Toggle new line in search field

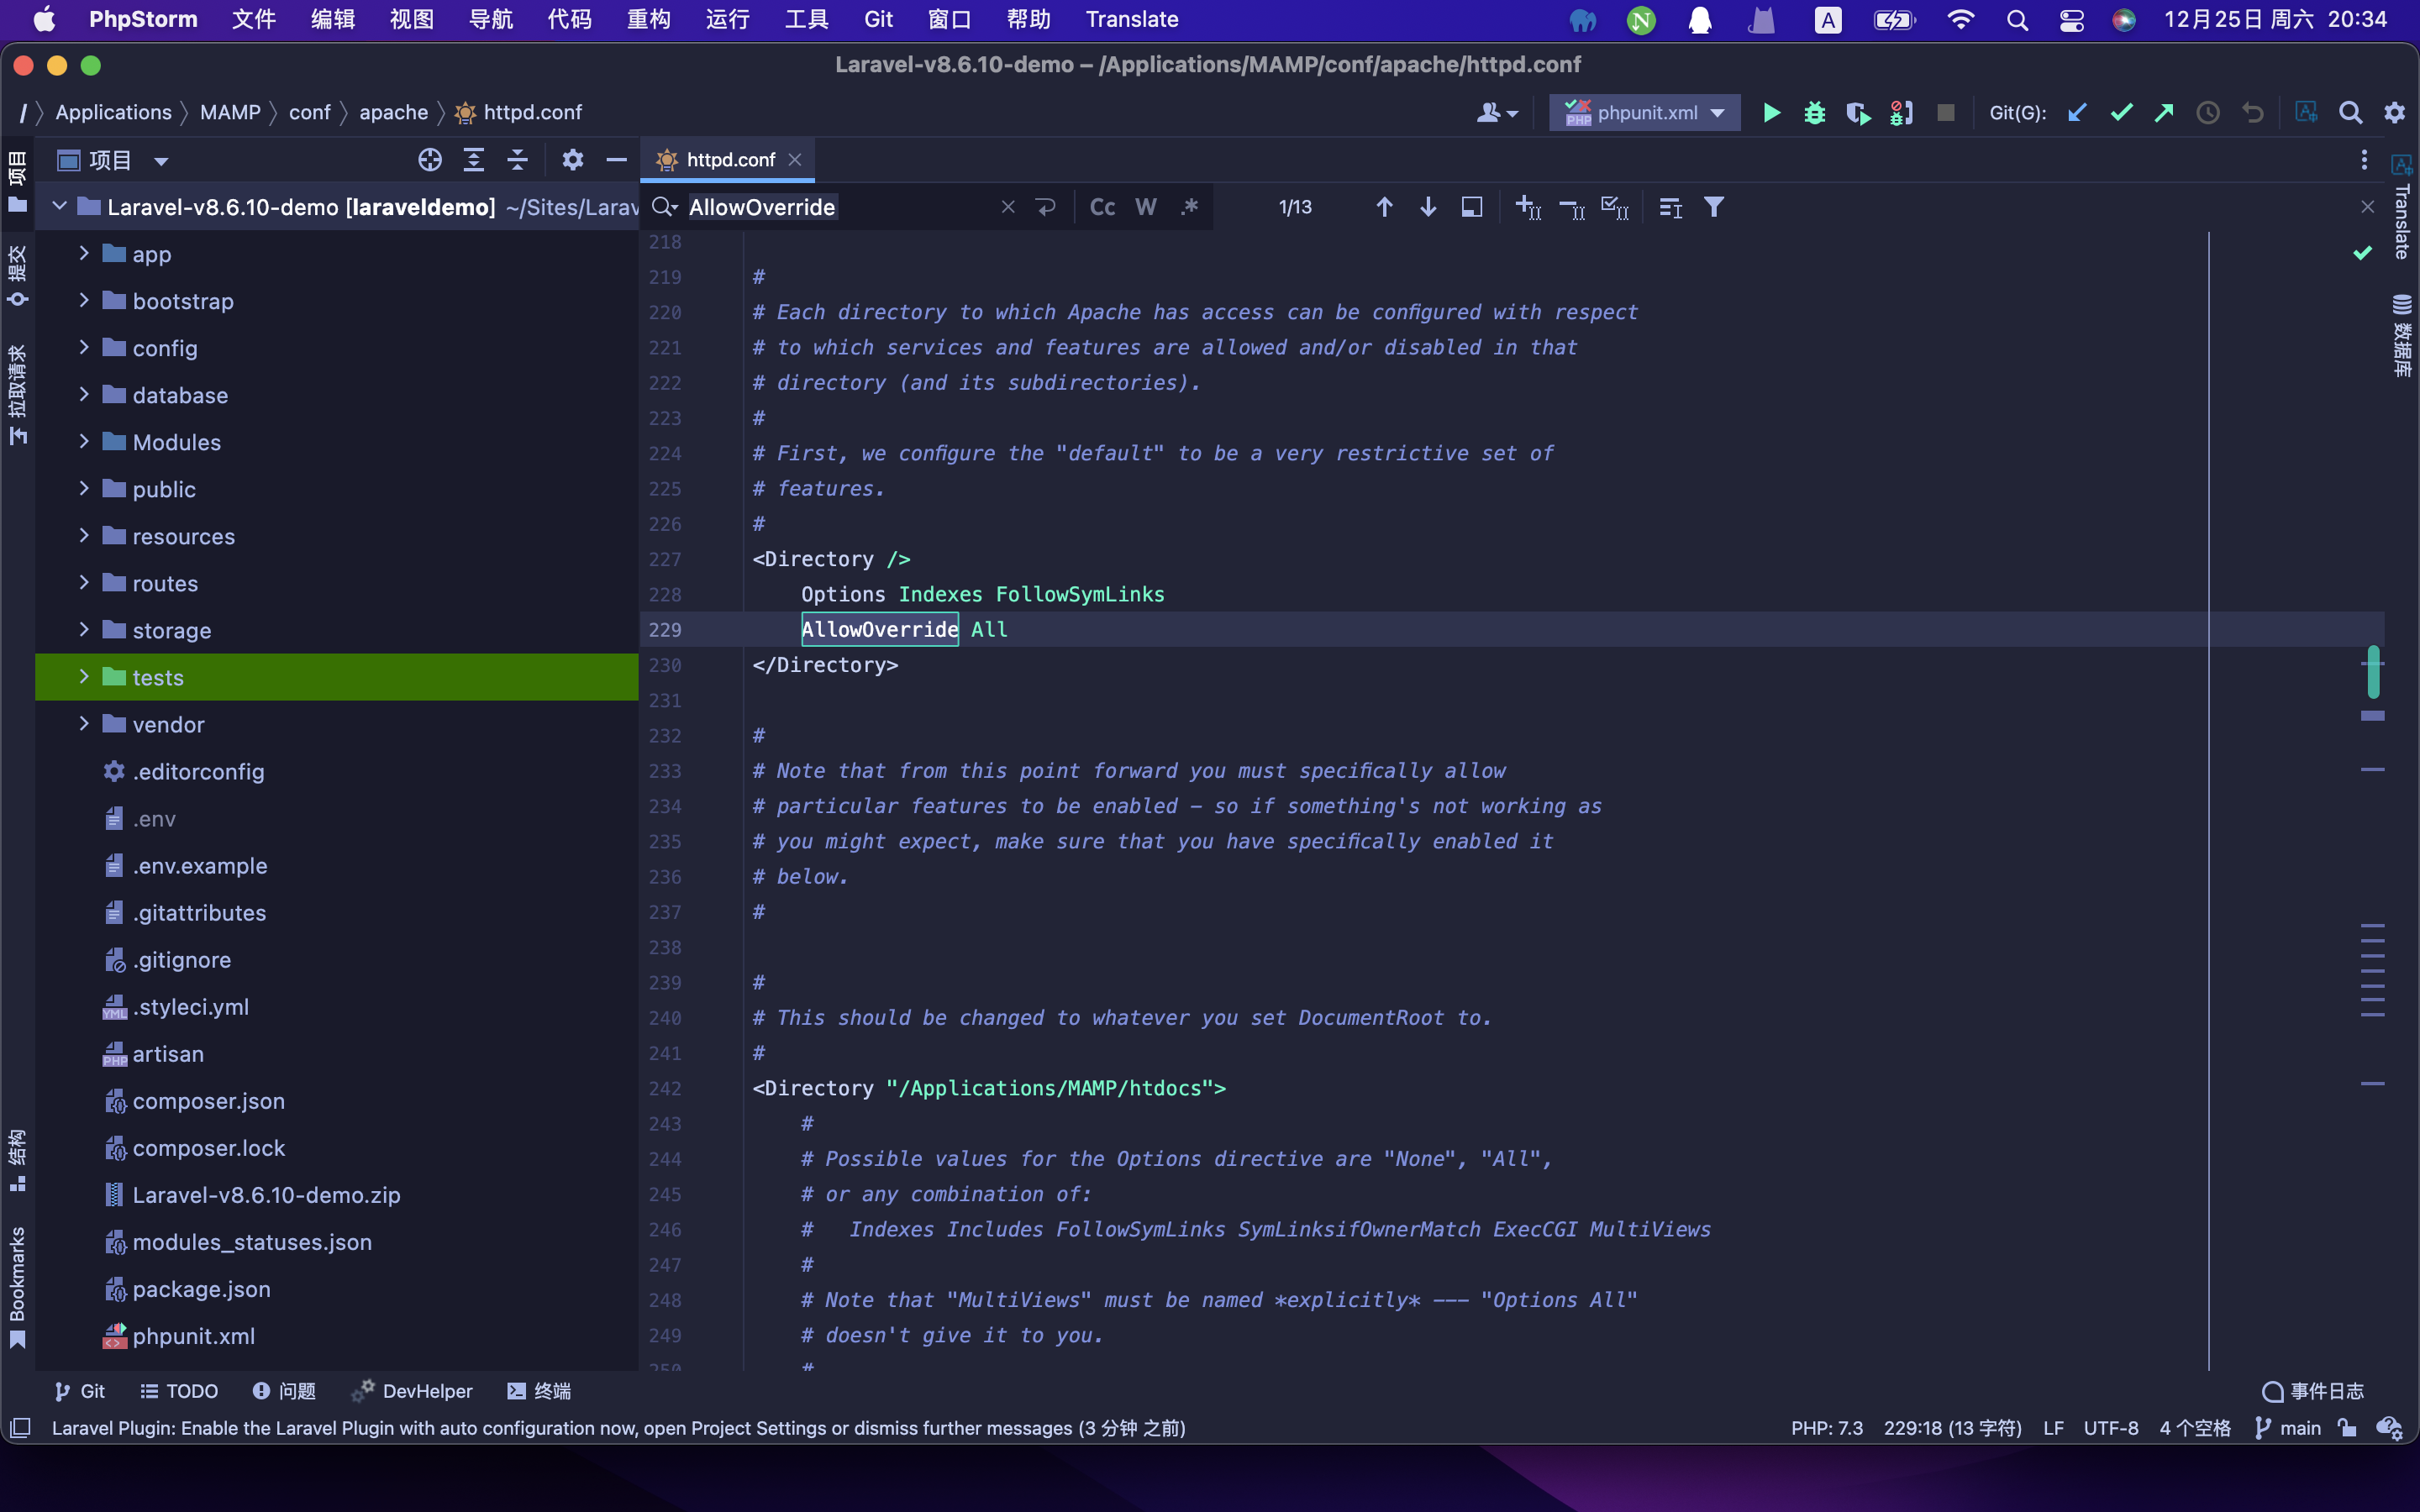[x=1046, y=207]
